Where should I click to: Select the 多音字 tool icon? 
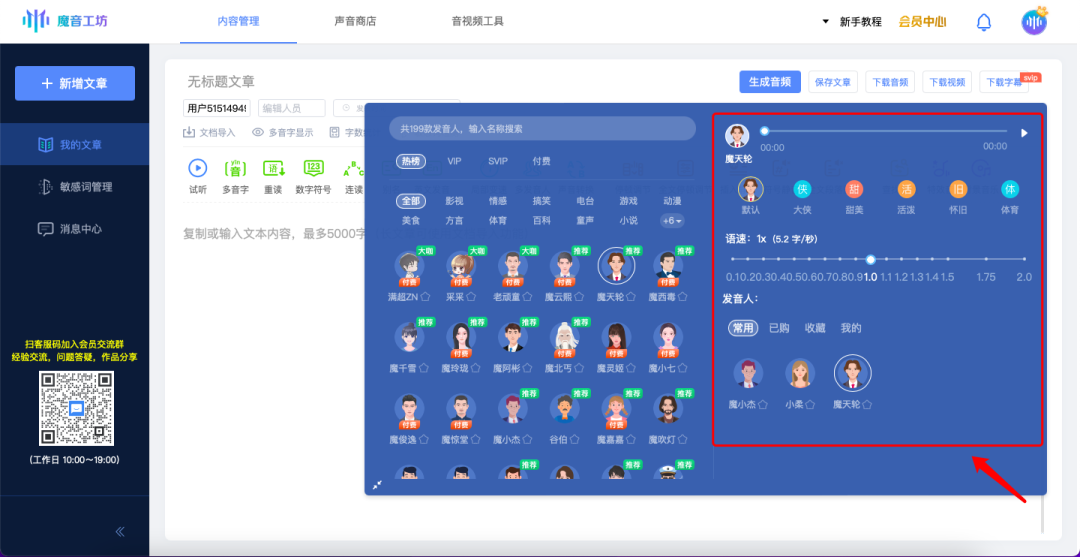tap(236, 168)
